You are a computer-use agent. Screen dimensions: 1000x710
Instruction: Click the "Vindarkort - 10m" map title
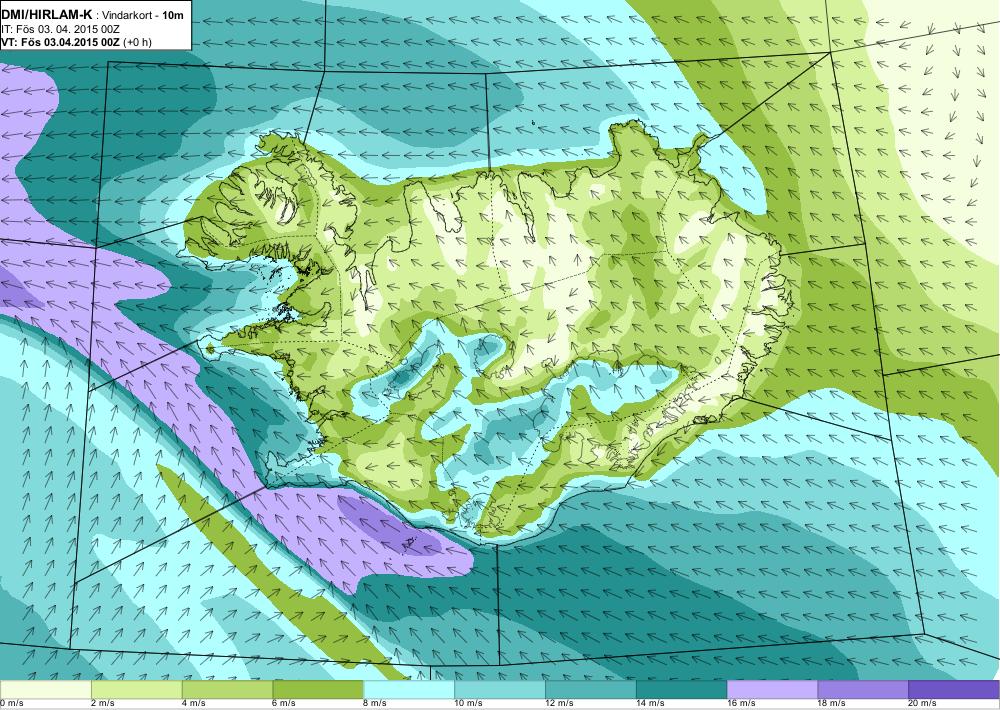click(x=142, y=14)
